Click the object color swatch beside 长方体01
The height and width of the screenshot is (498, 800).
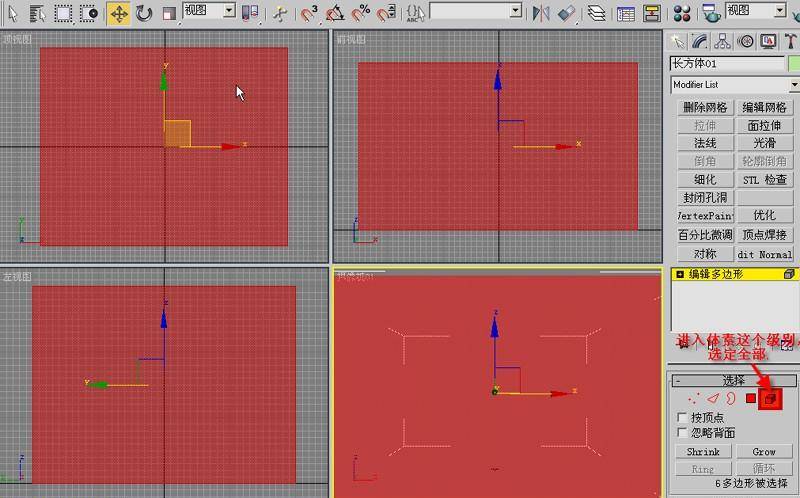coord(793,64)
